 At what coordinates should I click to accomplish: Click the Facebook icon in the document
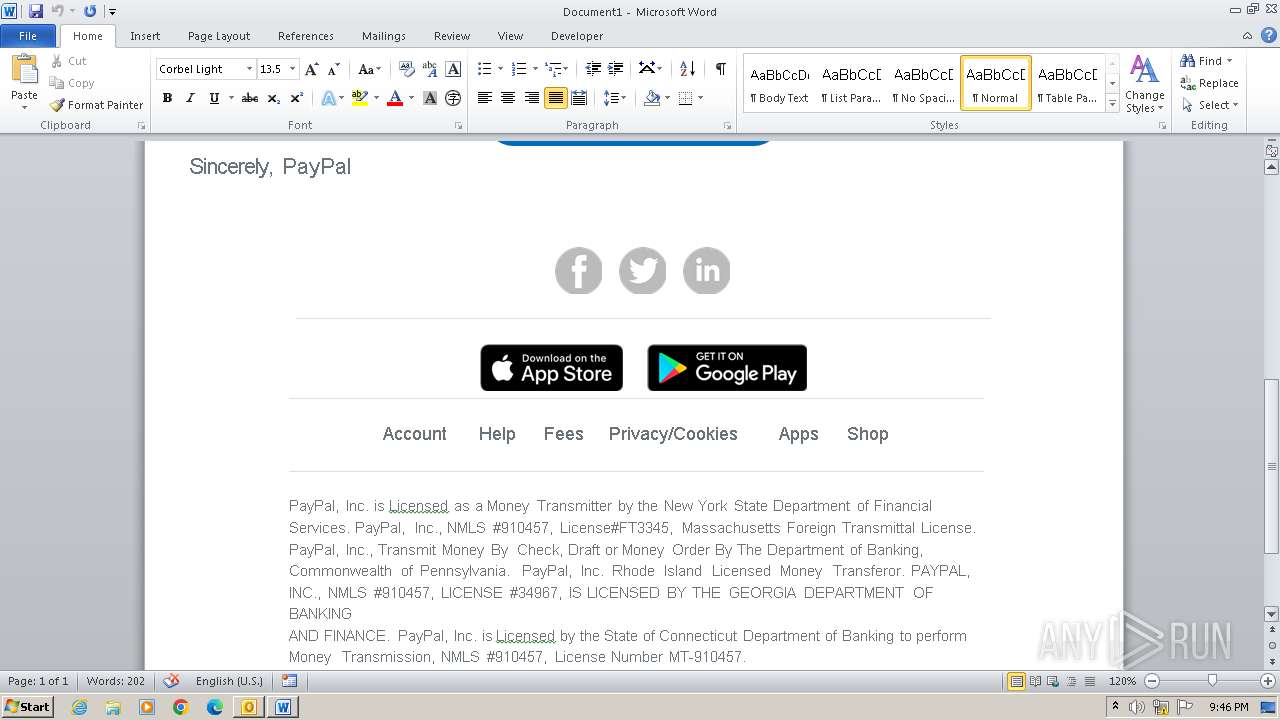point(579,271)
